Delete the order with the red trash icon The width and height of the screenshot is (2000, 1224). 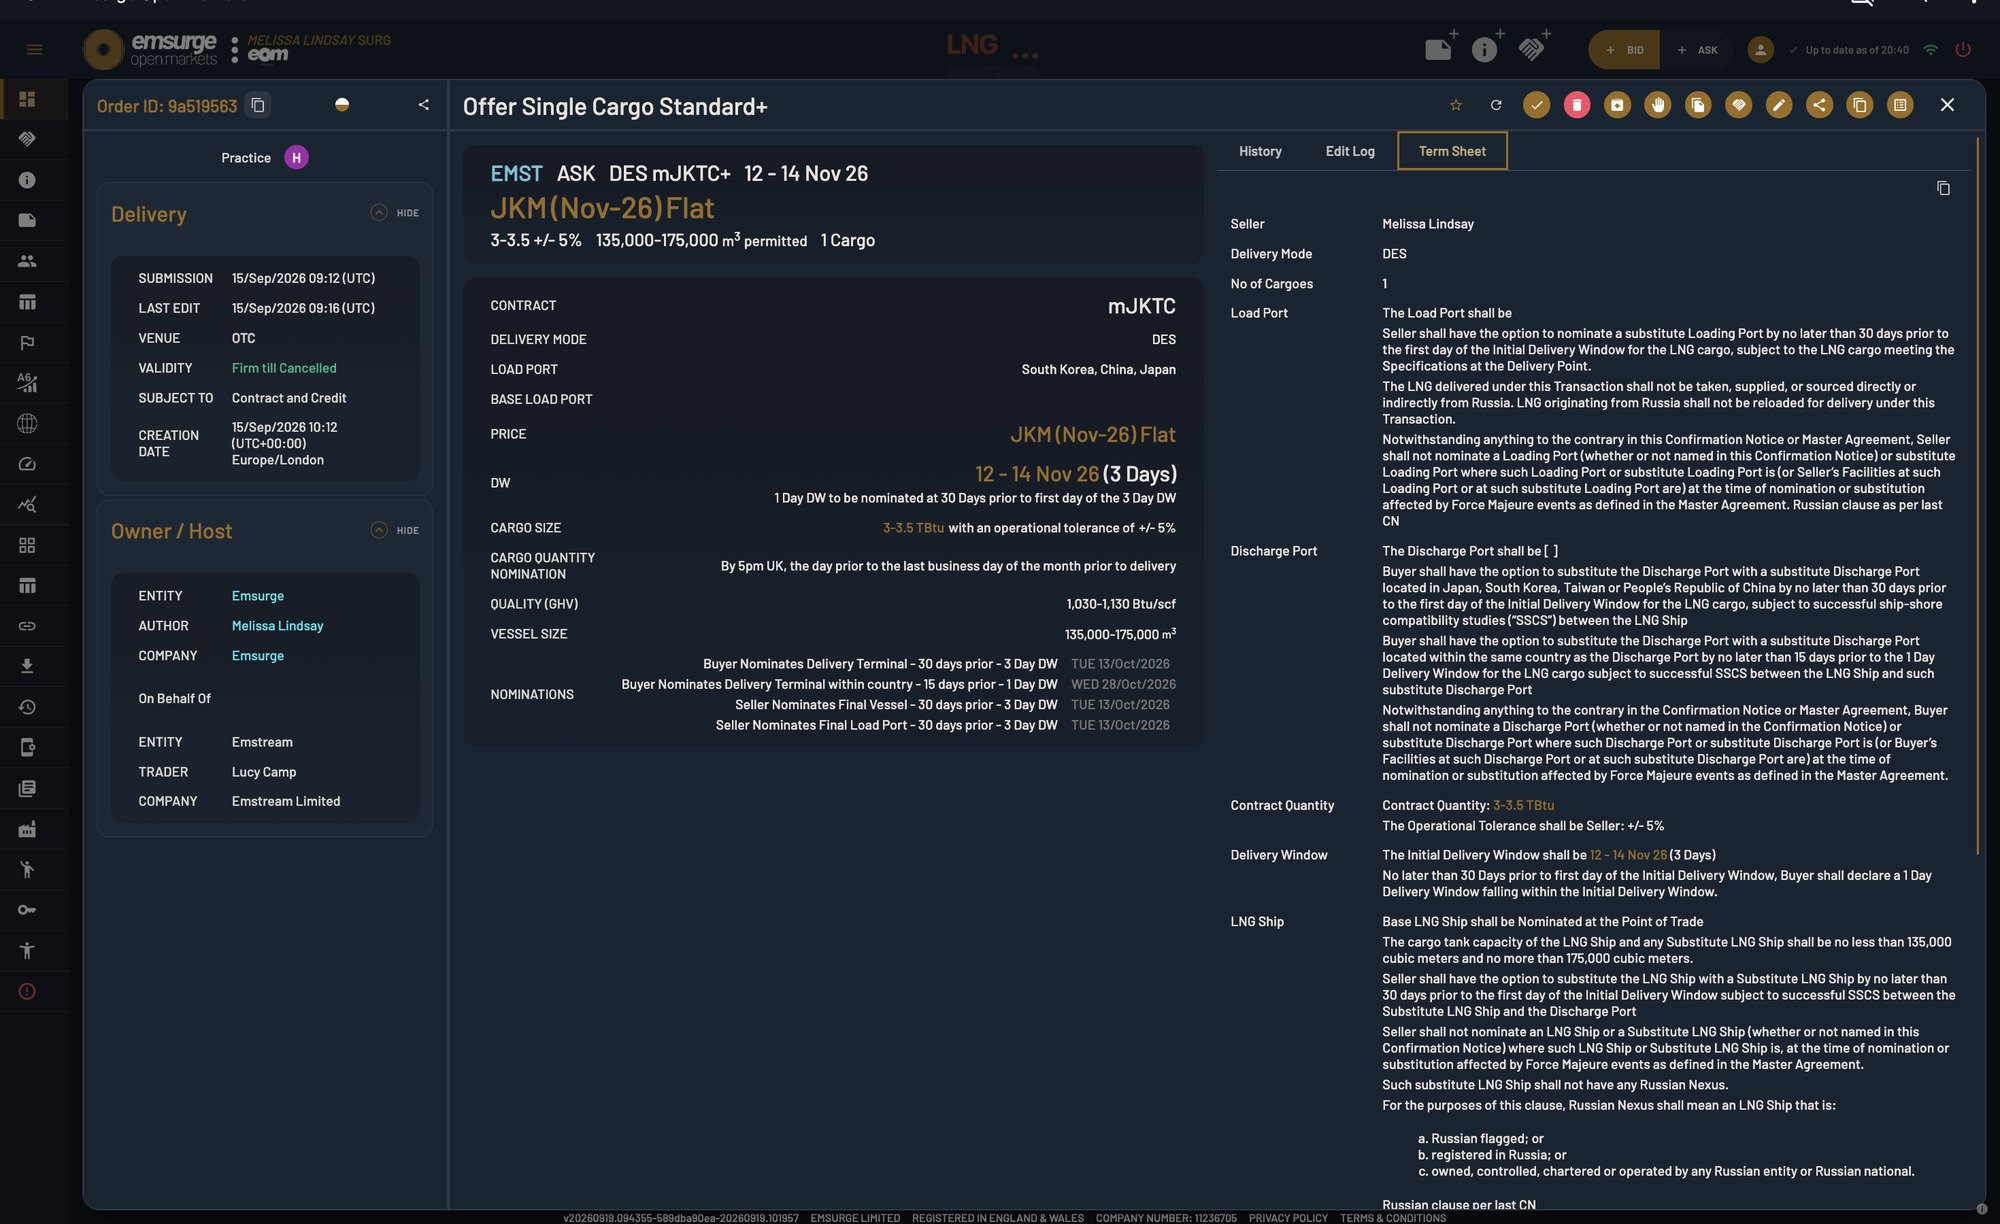pyautogui.click(x=1577, y=105)
